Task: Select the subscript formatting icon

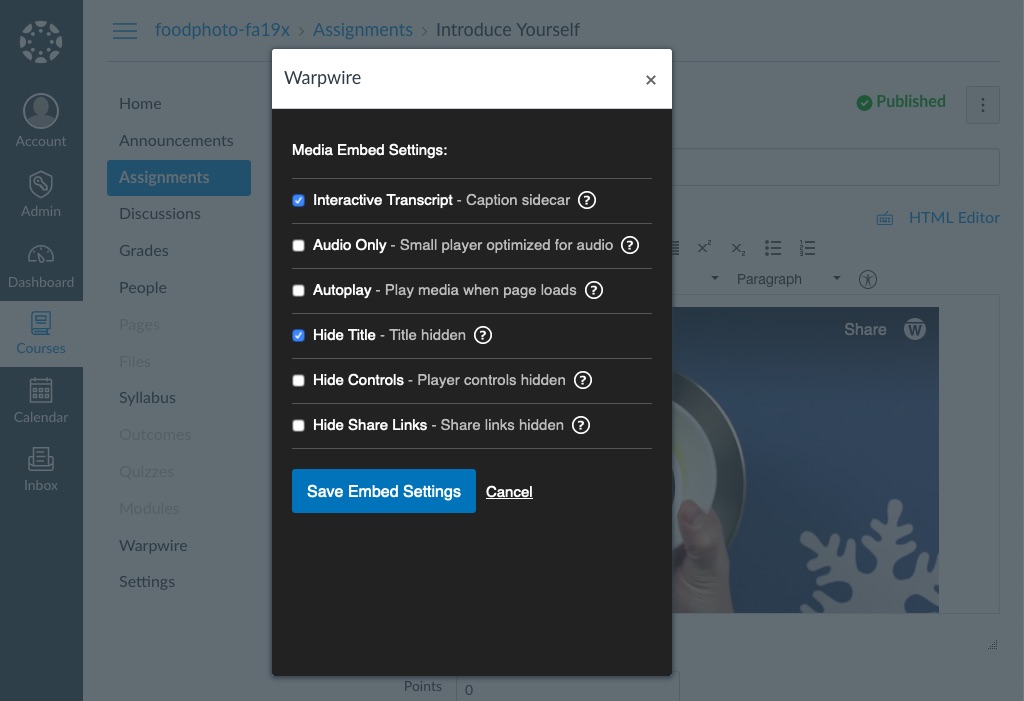Action: (x=737, y=248)
